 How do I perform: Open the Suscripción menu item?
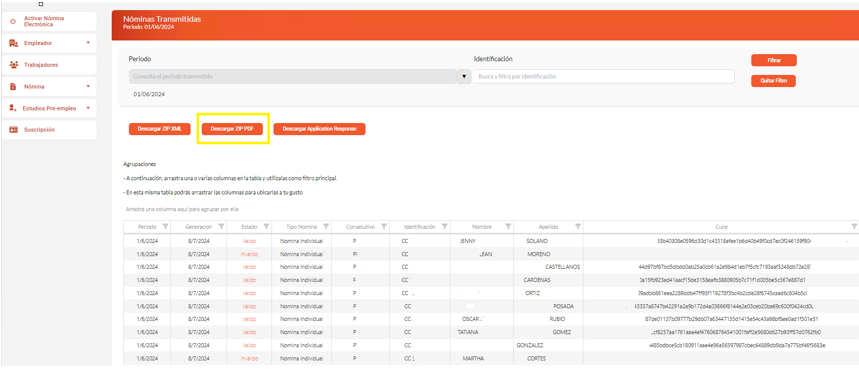[49, 130]
